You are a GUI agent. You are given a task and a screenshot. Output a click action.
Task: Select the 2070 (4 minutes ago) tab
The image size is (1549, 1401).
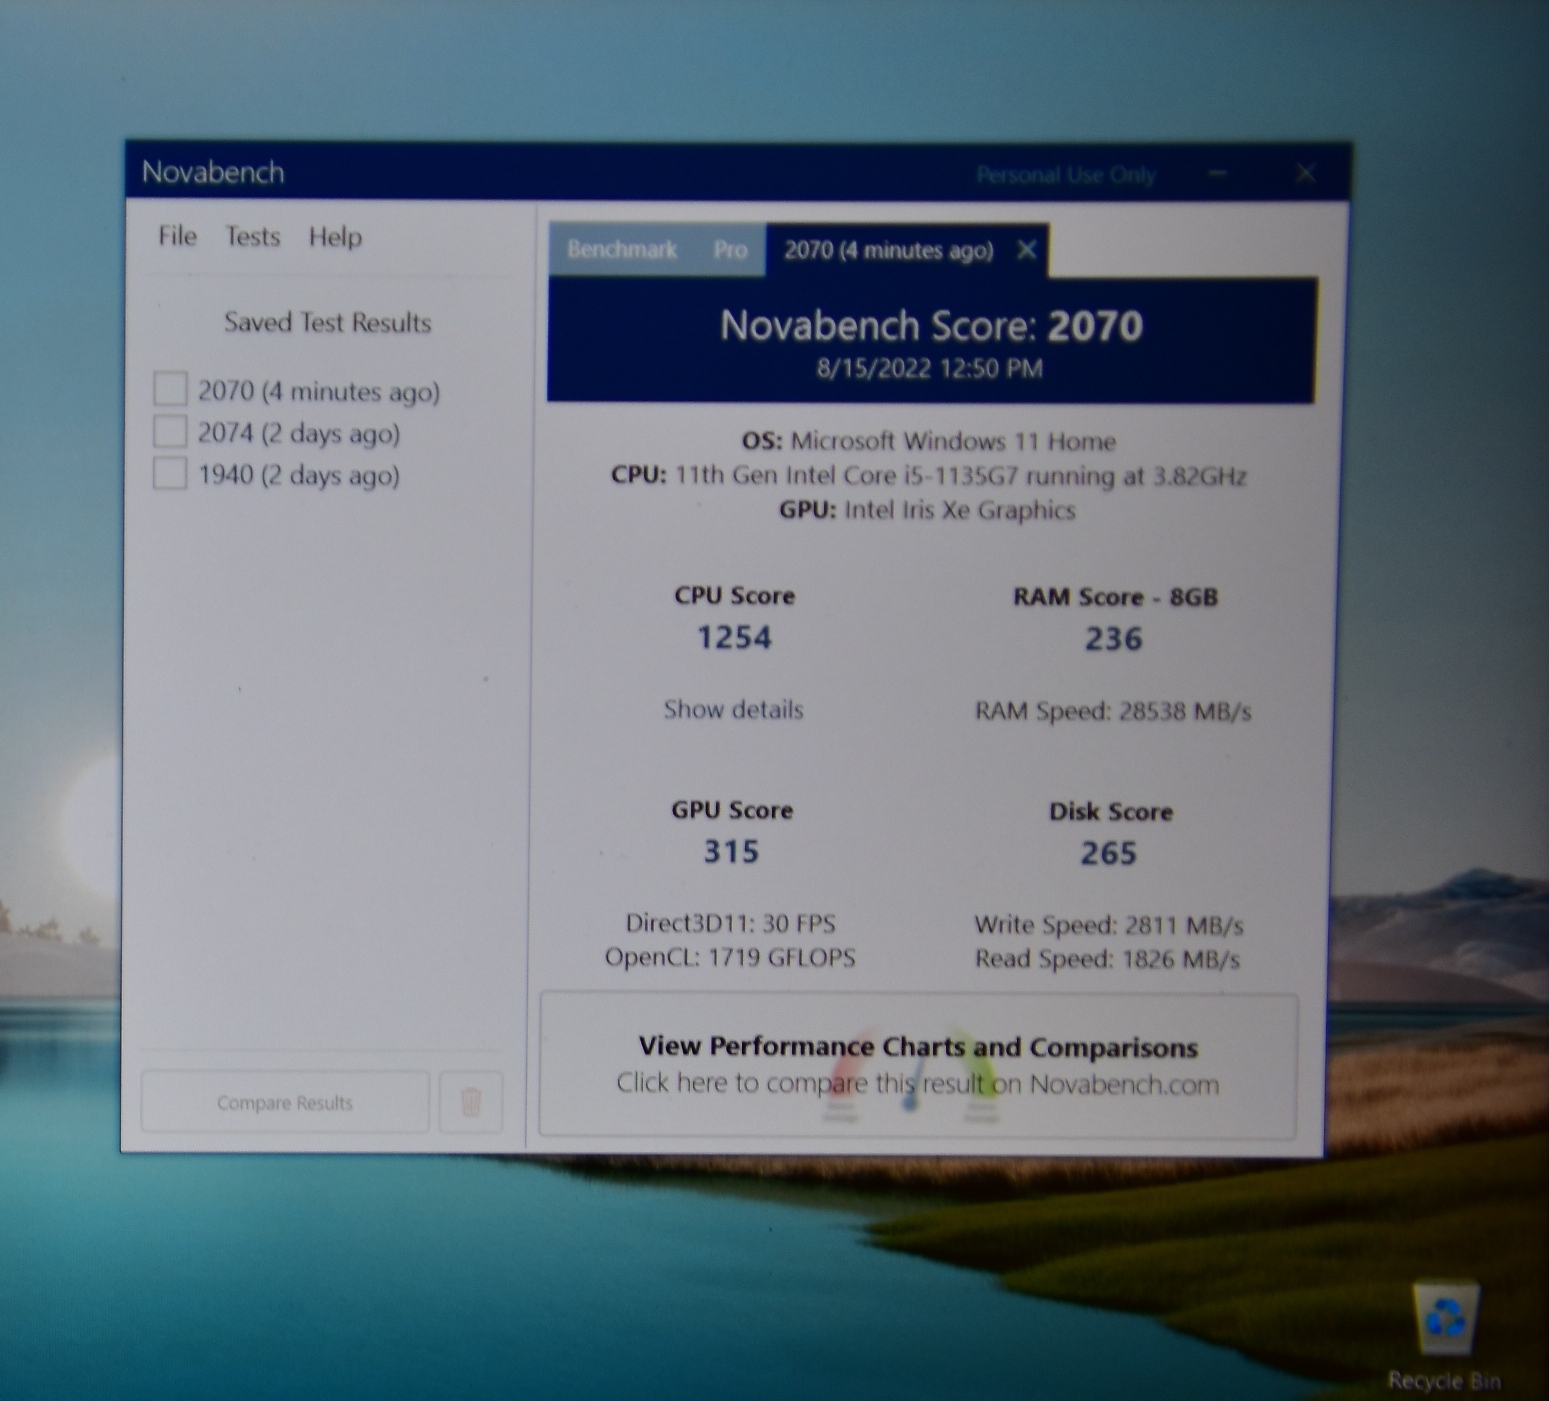tap(888, 250)
